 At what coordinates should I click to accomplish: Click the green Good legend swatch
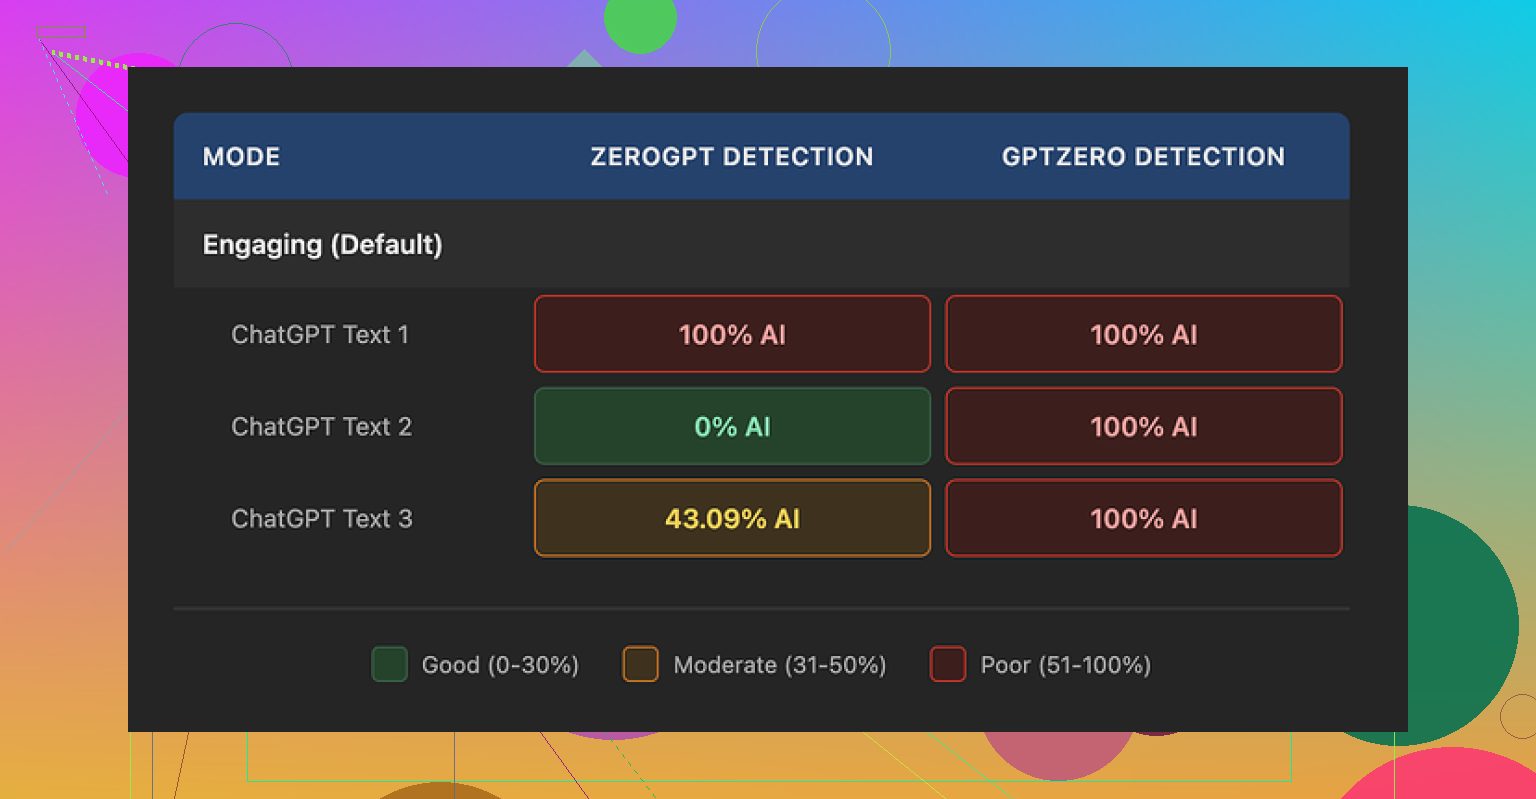click(389, 664)
